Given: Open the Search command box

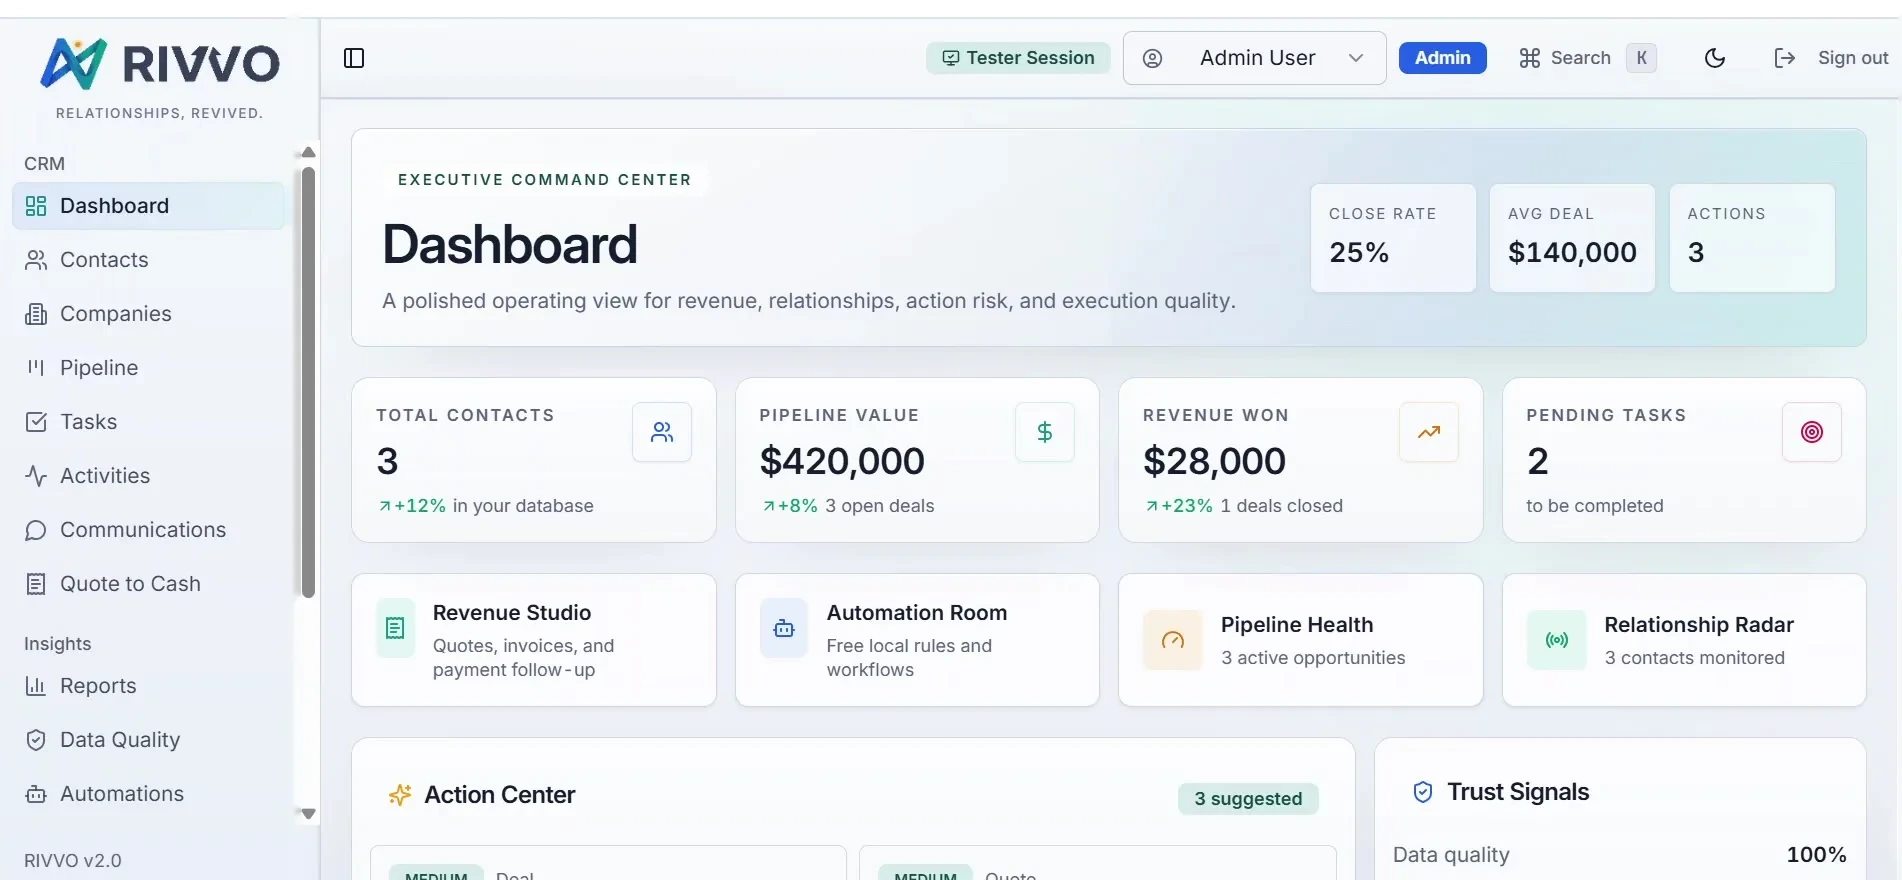Looking at the screenshot, I should point(1586,58).
